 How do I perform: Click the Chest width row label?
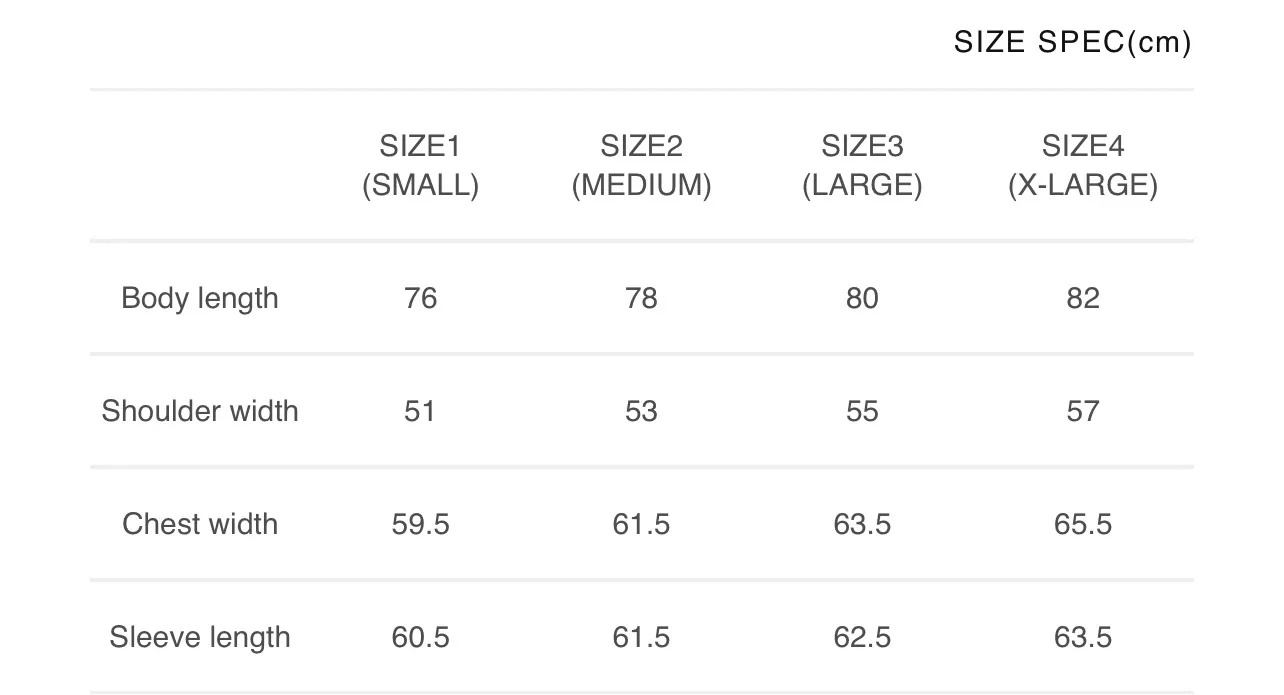[200, 524]
